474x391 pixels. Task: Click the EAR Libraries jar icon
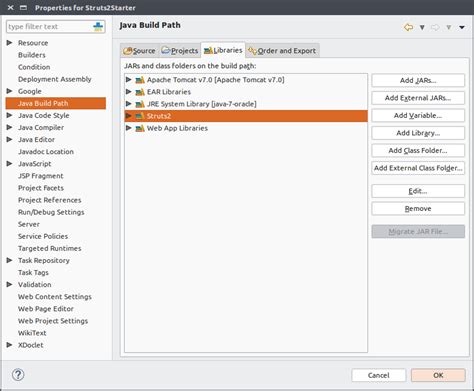[x=140, y=92]
